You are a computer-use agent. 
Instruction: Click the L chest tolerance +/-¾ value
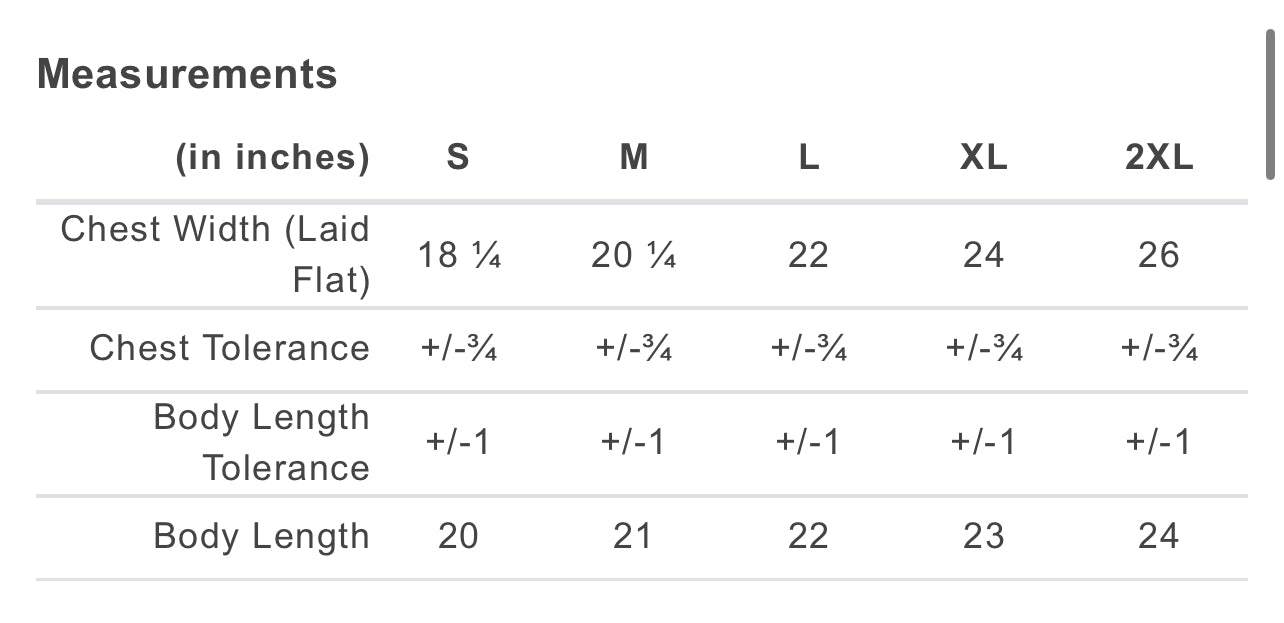tap(808, 348)
